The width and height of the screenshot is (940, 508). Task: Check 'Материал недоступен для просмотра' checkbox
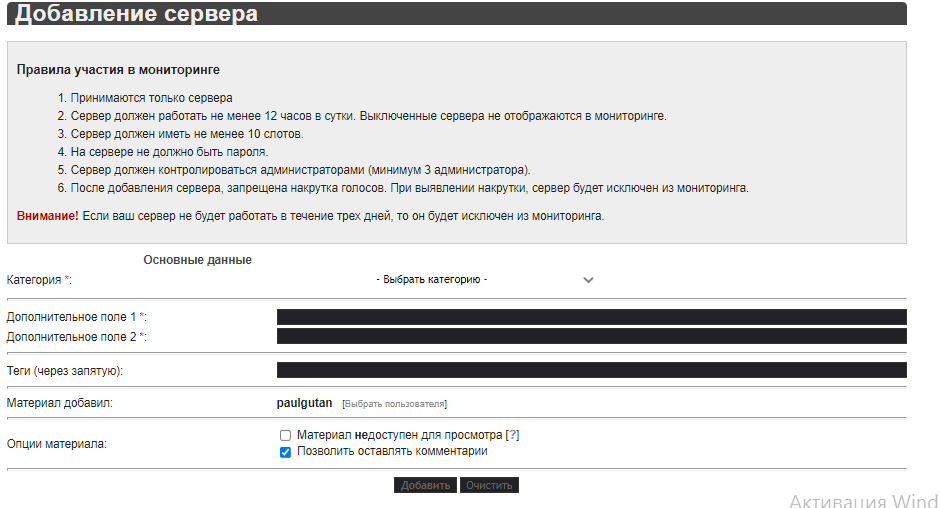[x=285, y=435]
